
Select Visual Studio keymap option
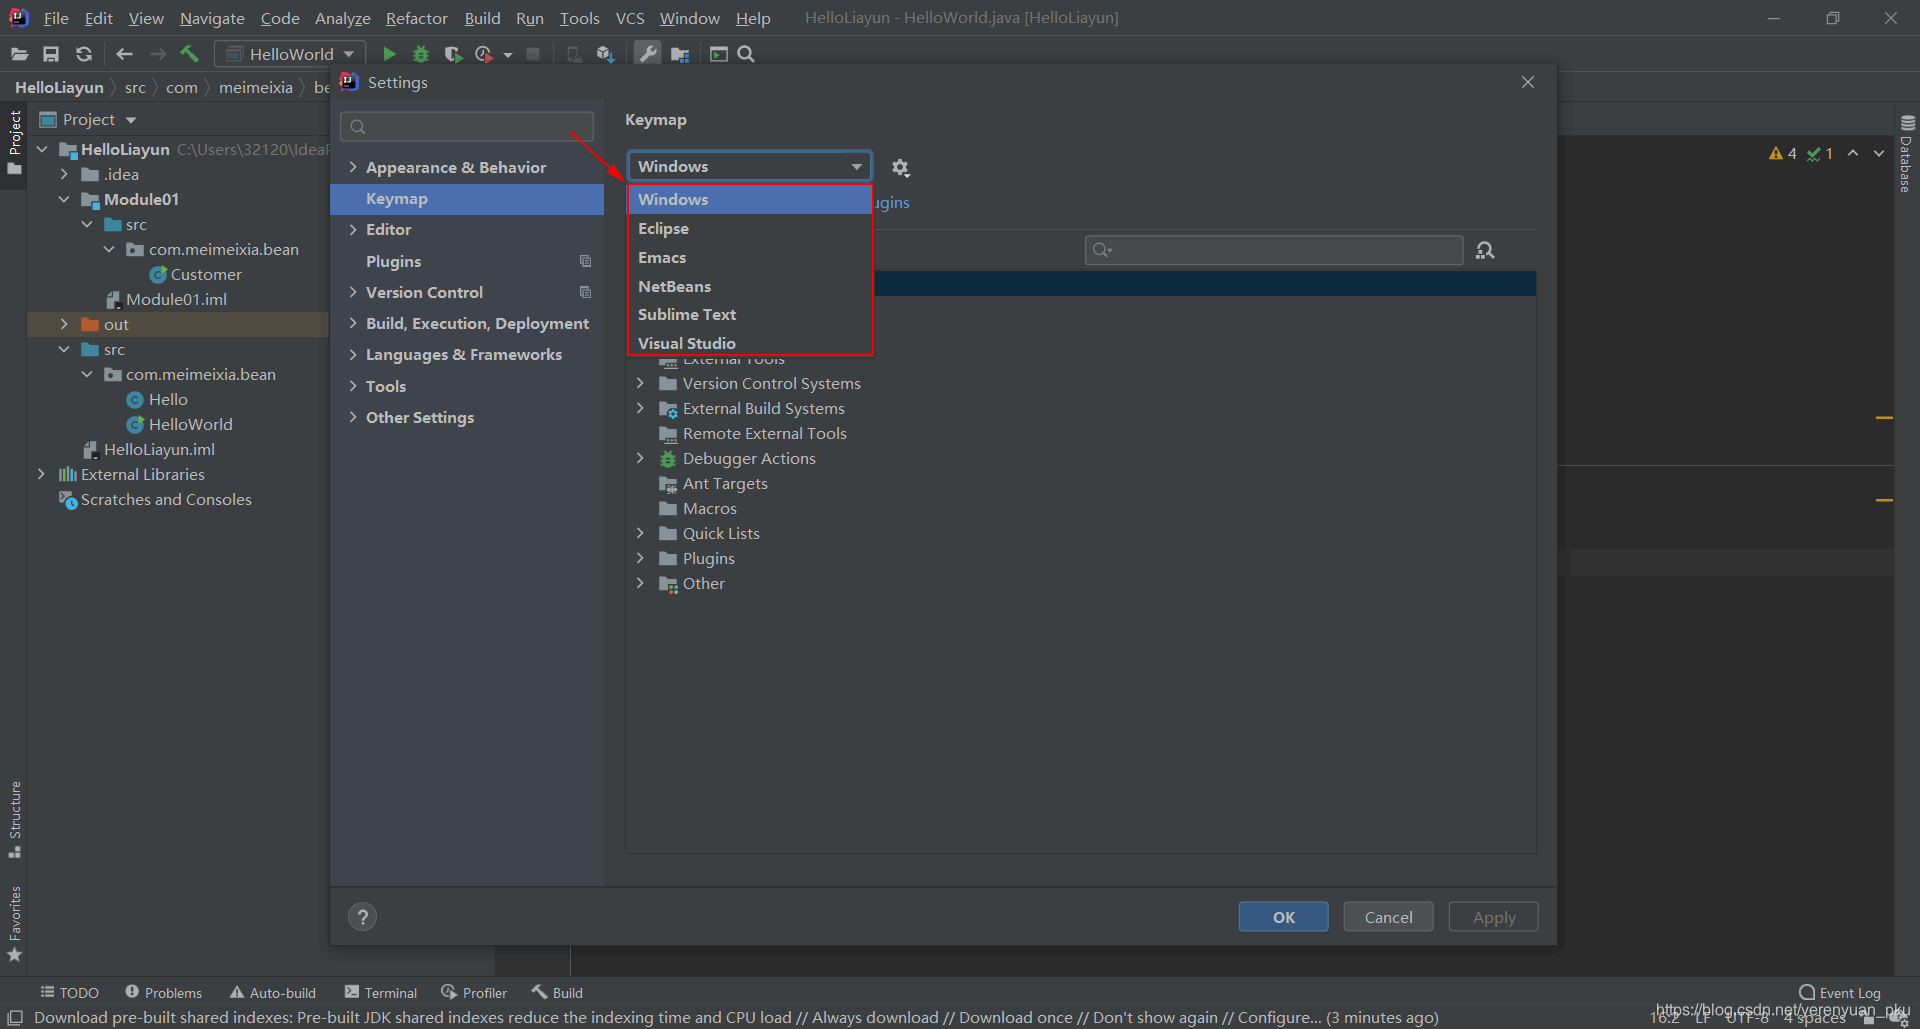click(x=749, y=343)
